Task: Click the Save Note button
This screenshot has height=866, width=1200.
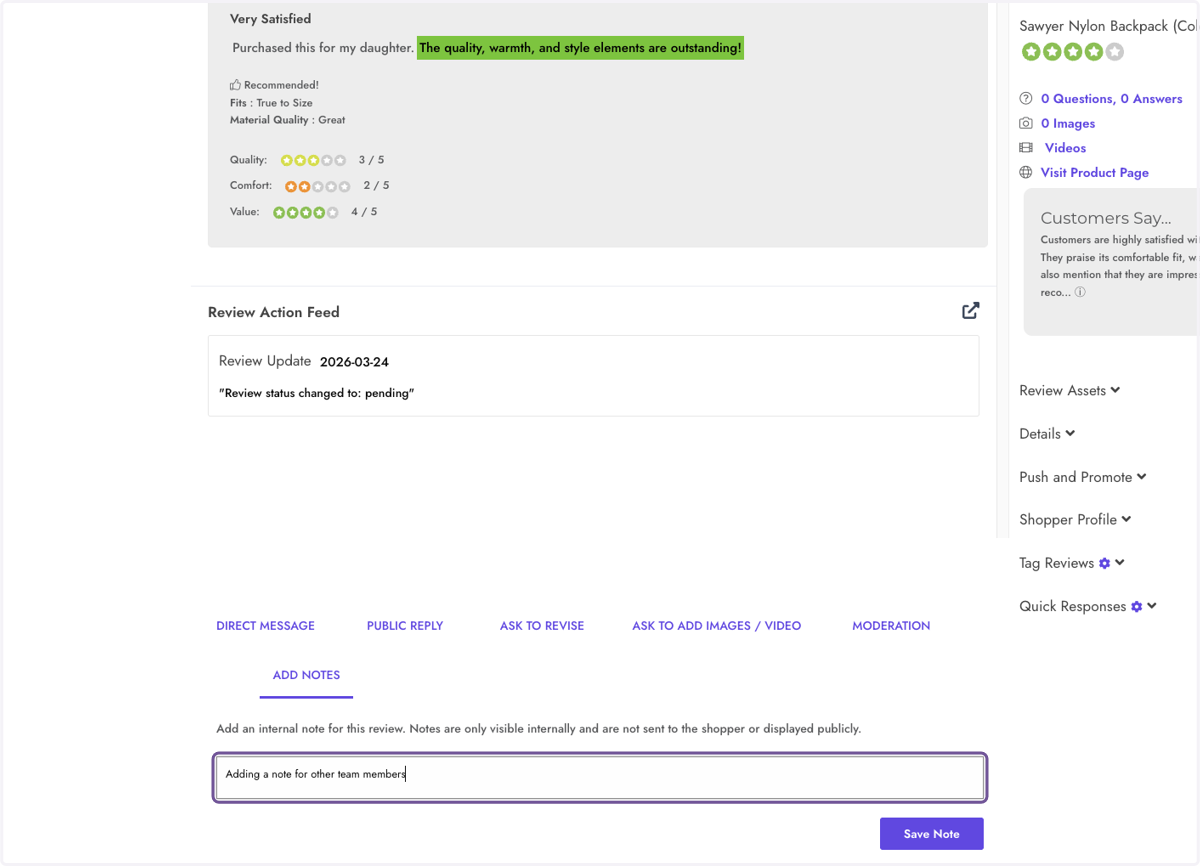Action: pyautogui.click(x=931, y=834)
